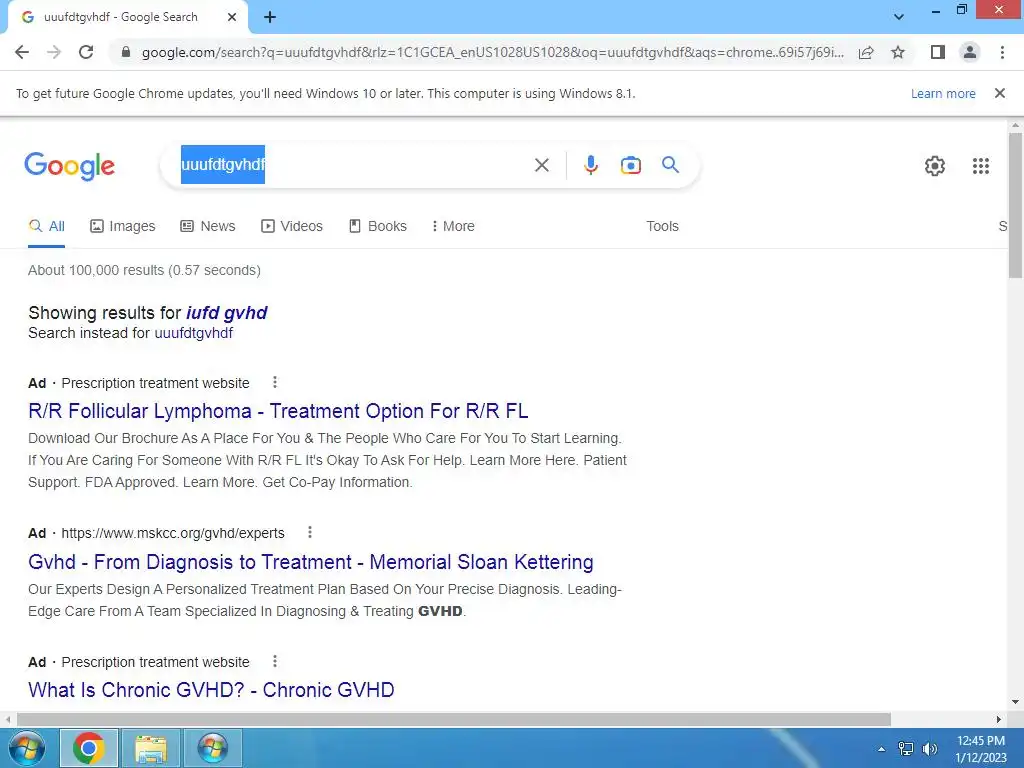Open Google apps grid
This screenshot has width=1024, height=768.
pyautogui.click(x=981, y=166)
